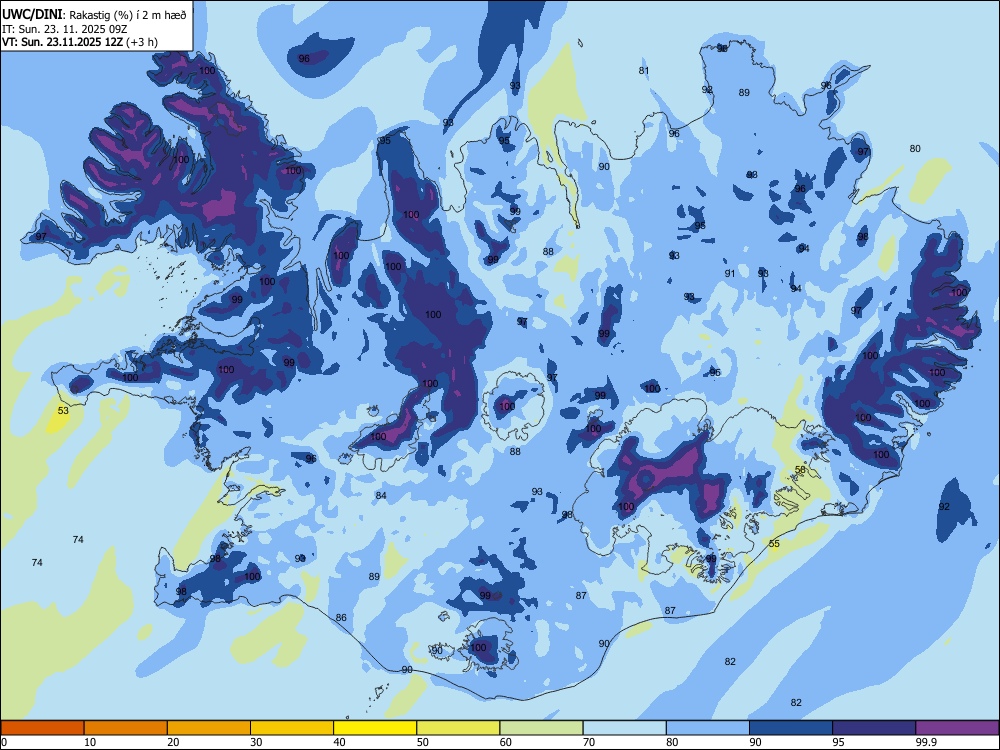Click the legend scale label 70
Screen dimensions: 1000x750
589,742
